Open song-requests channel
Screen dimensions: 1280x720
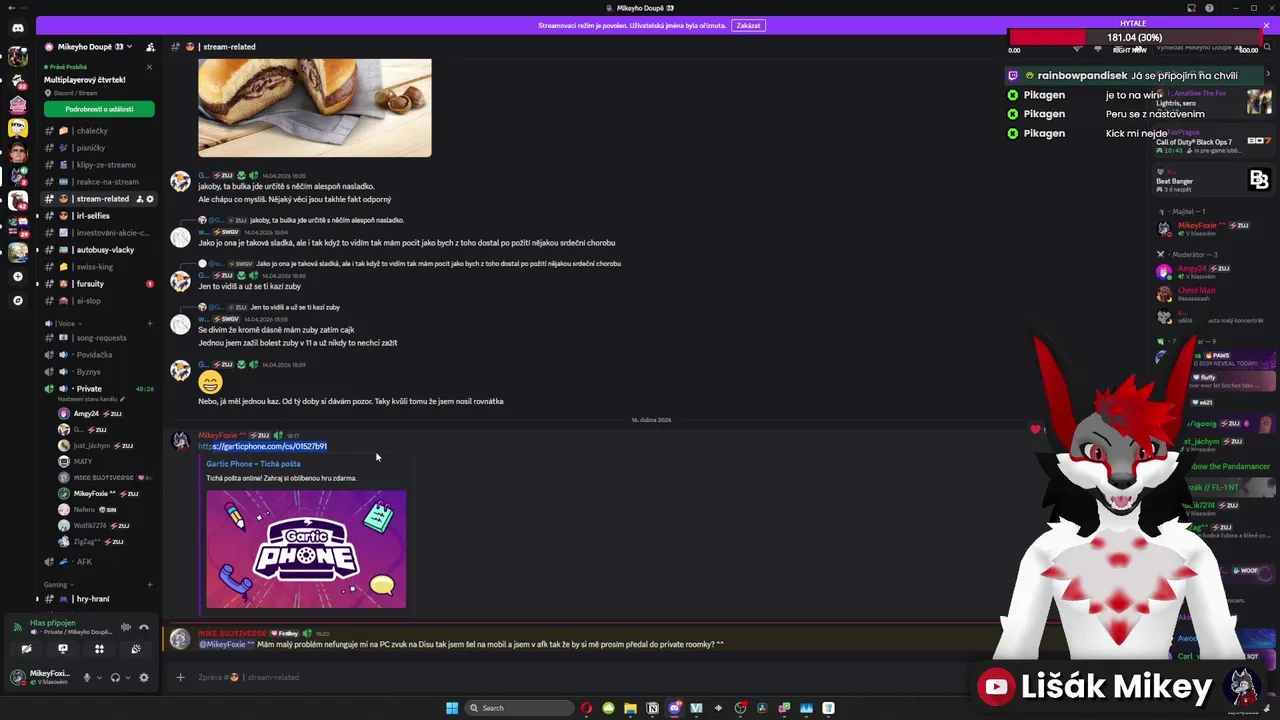point(99,338)
